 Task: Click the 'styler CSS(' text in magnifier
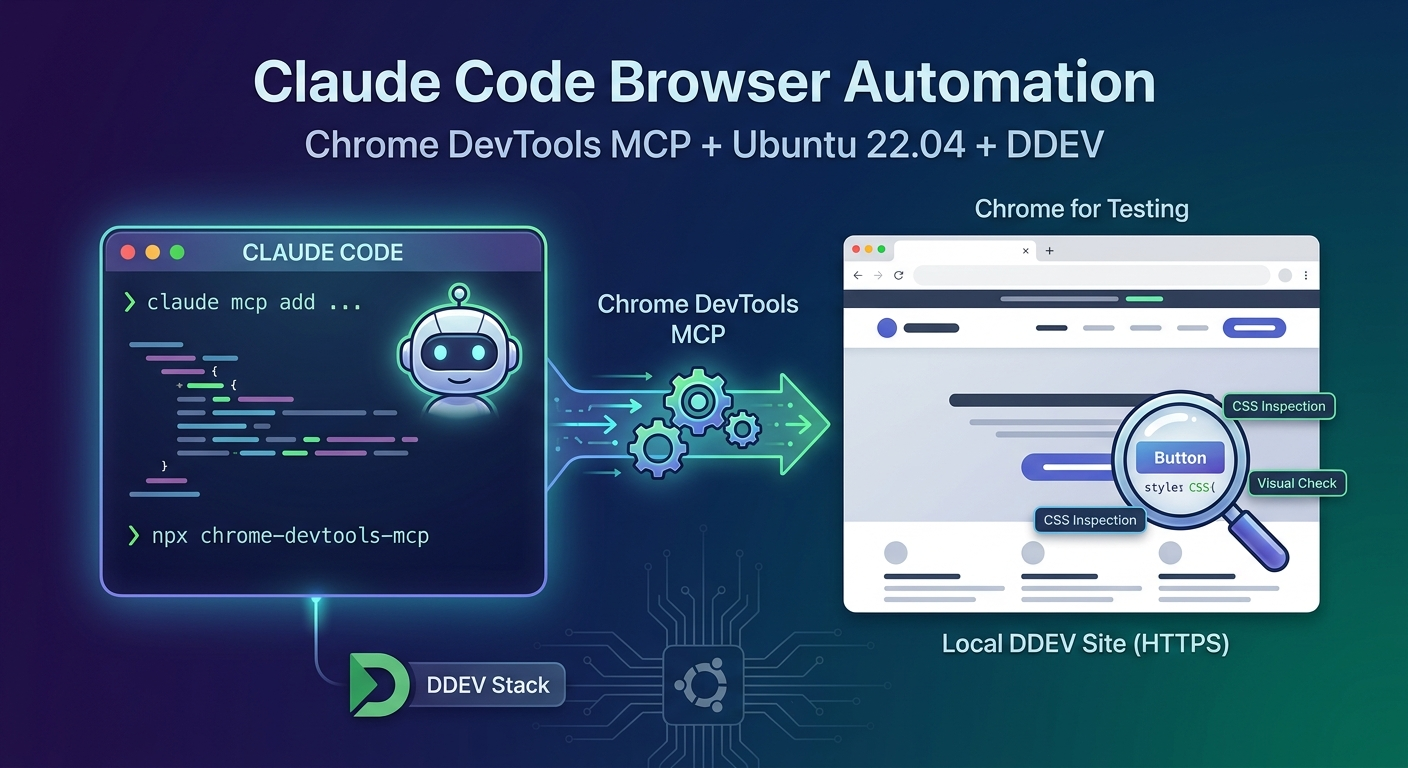point(1179,488)
